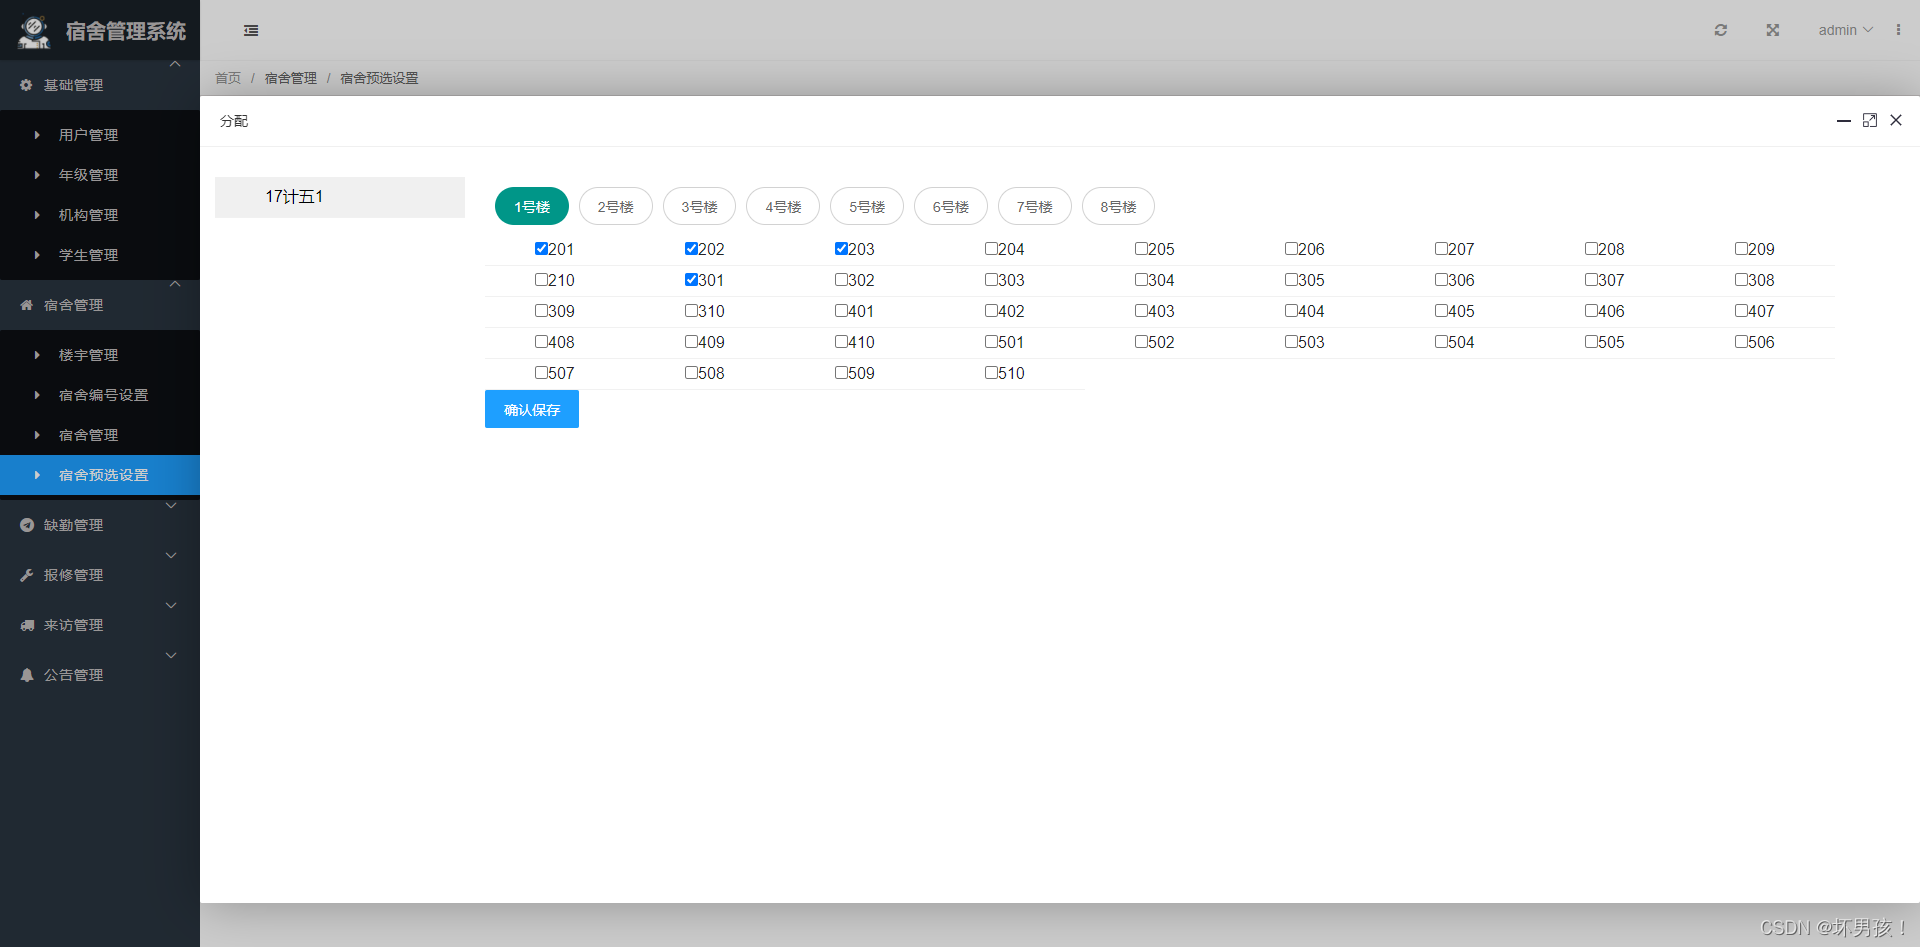The image size is (1920, 947).
Task: Click the 确认保存 button
Action: click(532, 409)
